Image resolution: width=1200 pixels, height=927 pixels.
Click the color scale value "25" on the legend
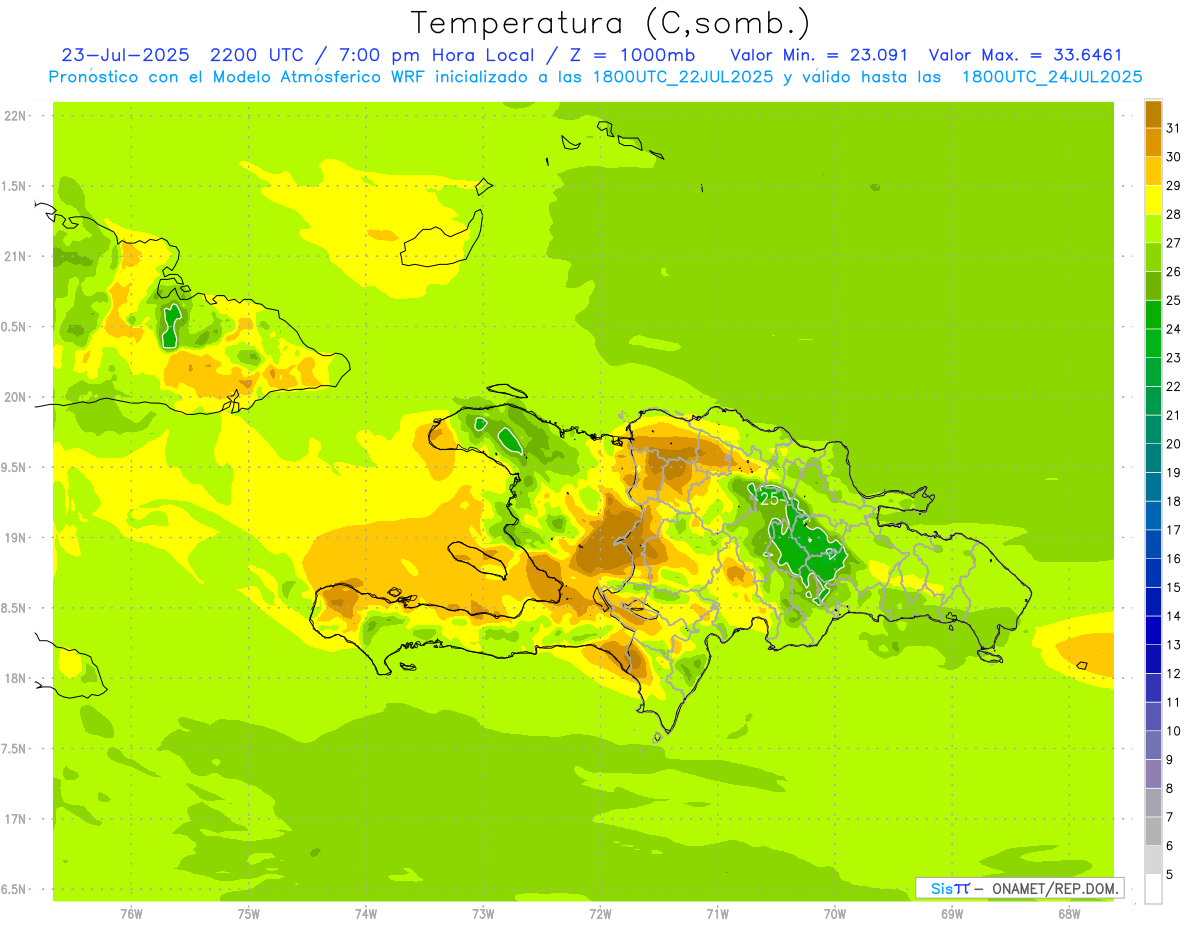coord(1173,300)
